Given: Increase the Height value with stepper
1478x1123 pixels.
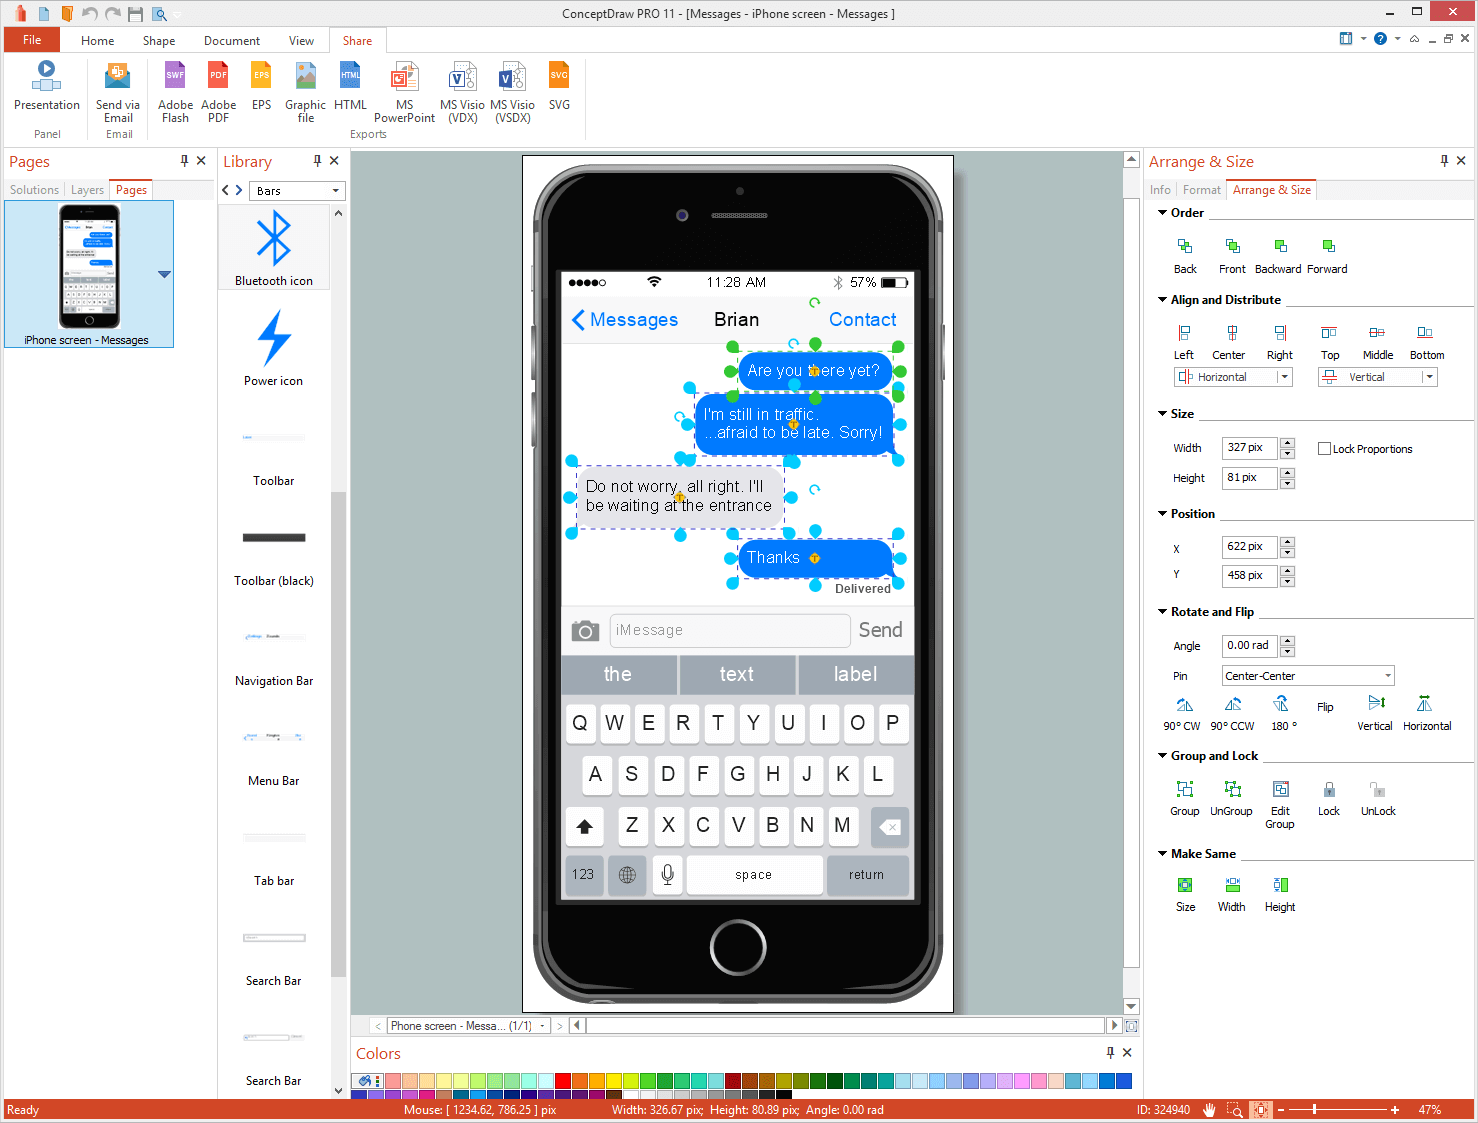Looking at the screenshot, I should 1288,473.
